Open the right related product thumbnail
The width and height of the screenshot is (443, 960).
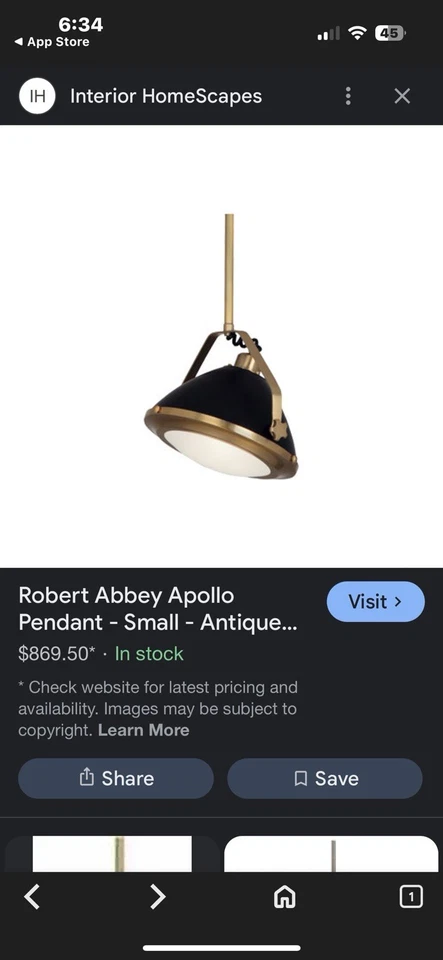pos(331,853)
